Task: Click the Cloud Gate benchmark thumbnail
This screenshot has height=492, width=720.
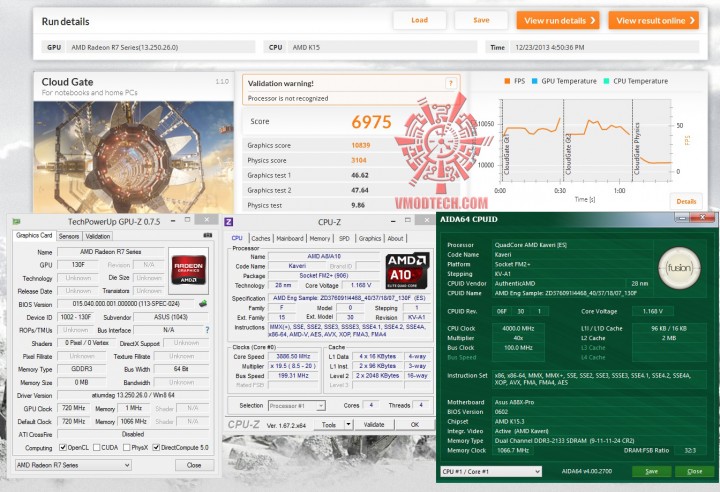Action: click(x=134, y=157)
